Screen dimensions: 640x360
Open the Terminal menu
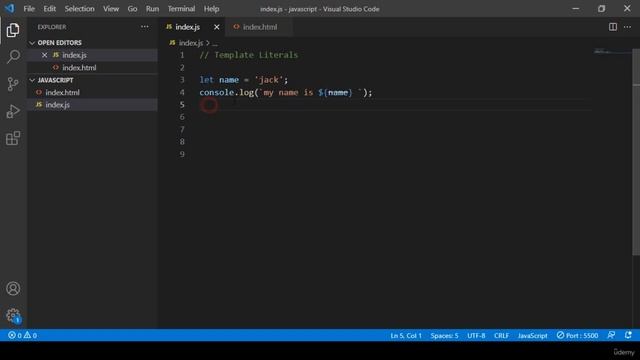click(x=181, y=9)
